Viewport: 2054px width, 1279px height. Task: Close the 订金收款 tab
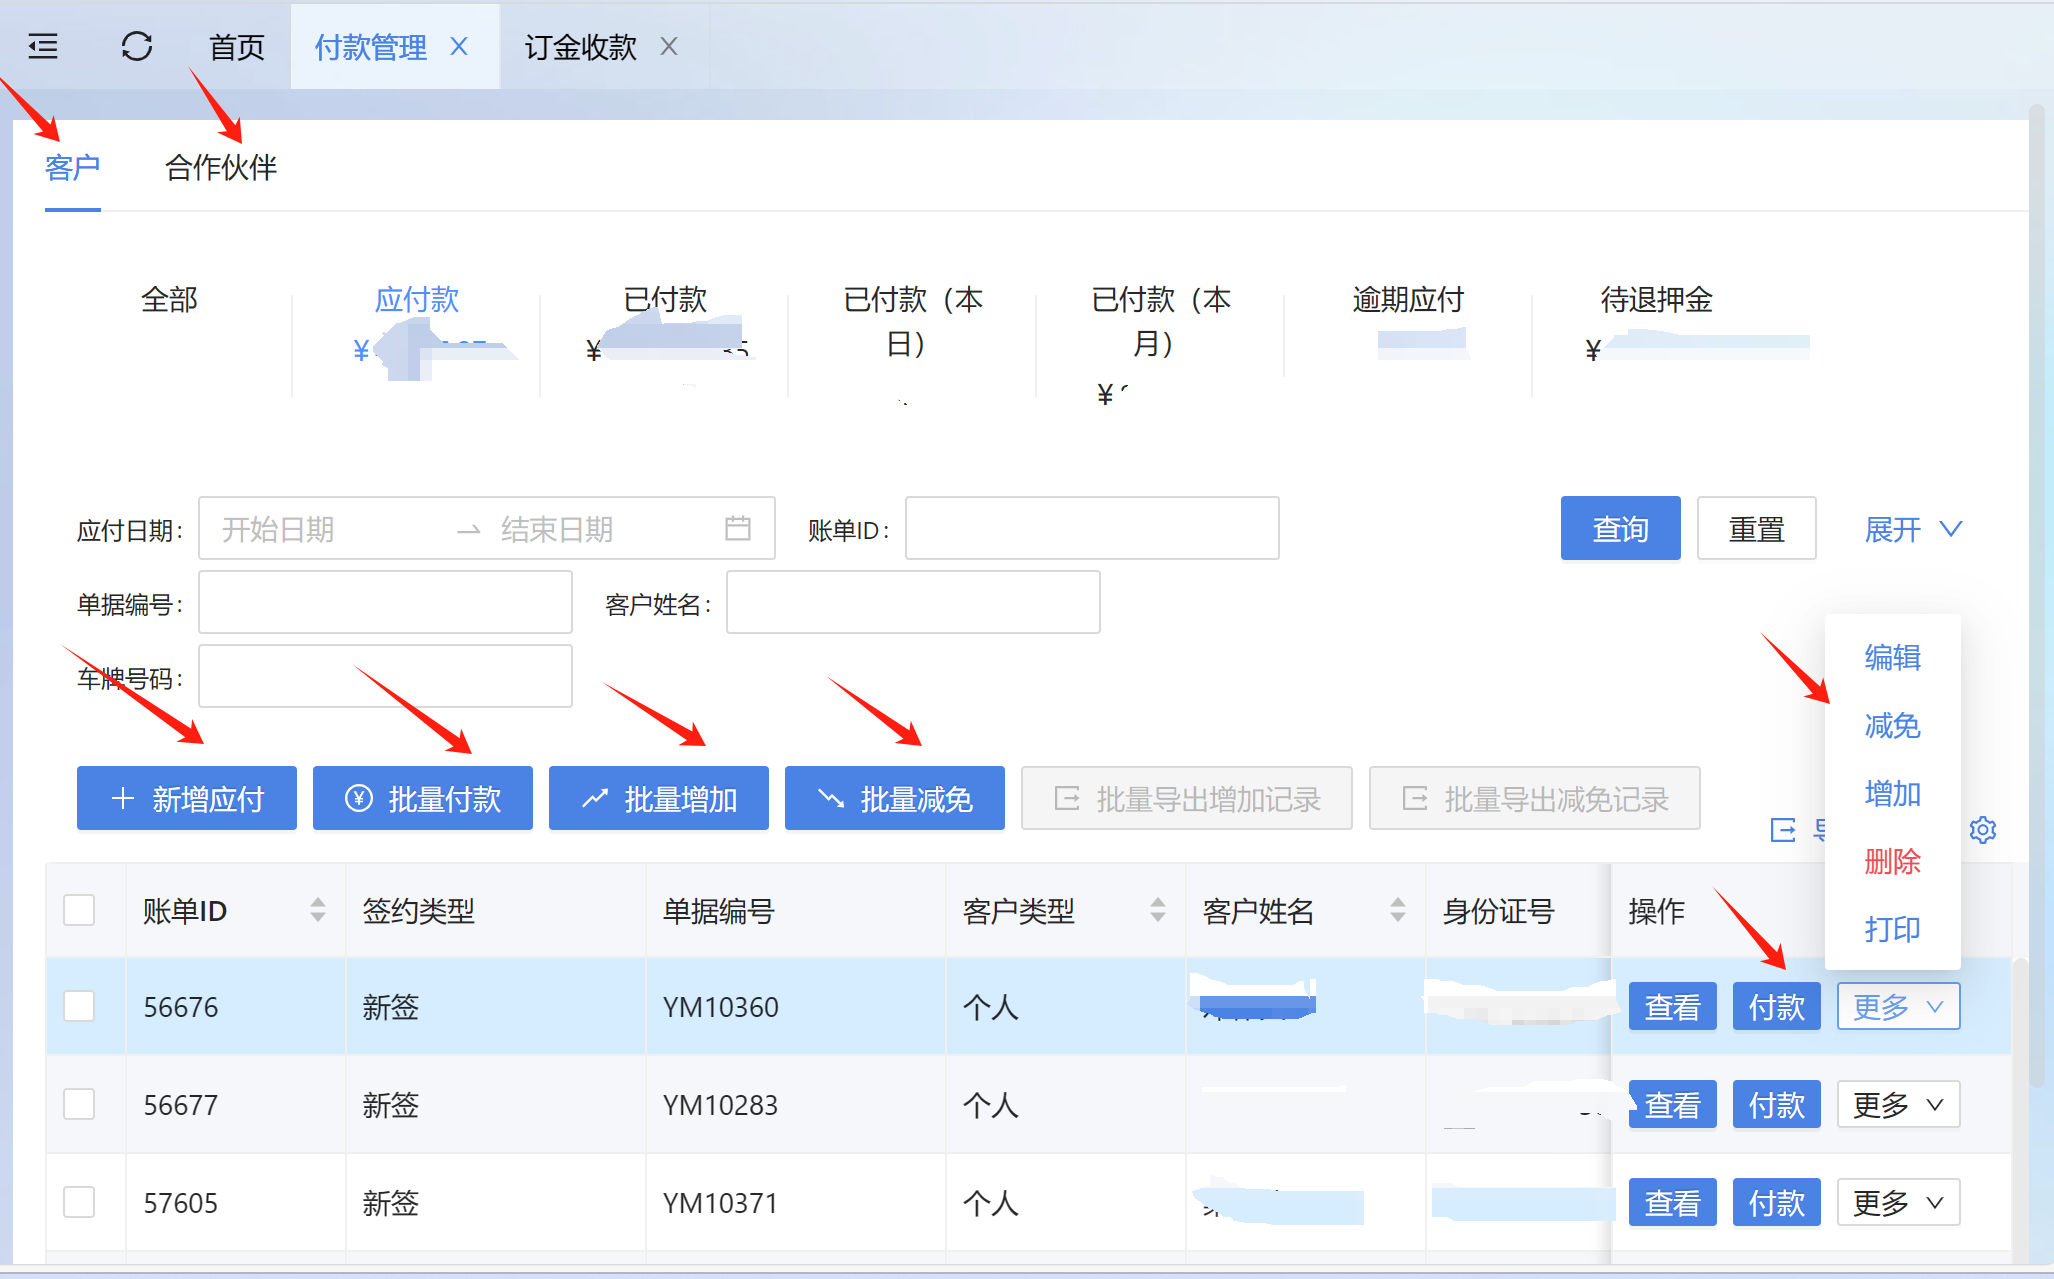coord(669,46)
